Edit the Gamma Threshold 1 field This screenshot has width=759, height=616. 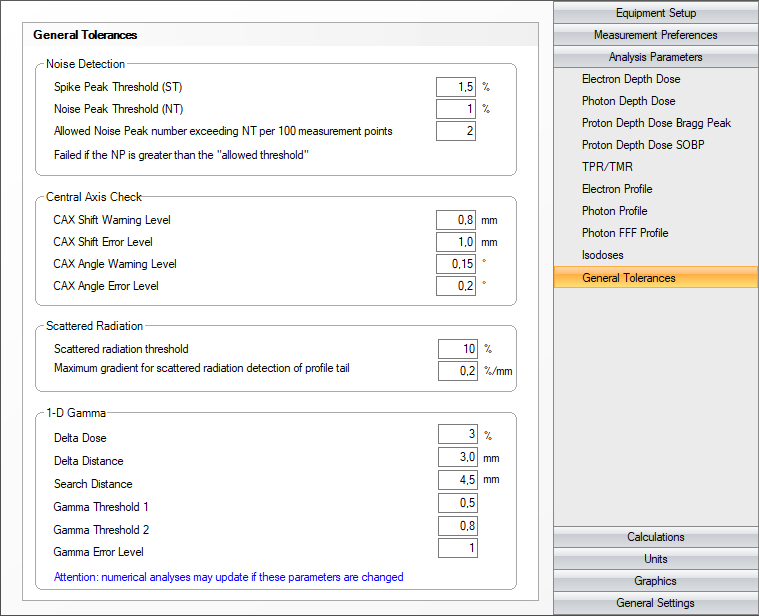click(x=458, y=503)
